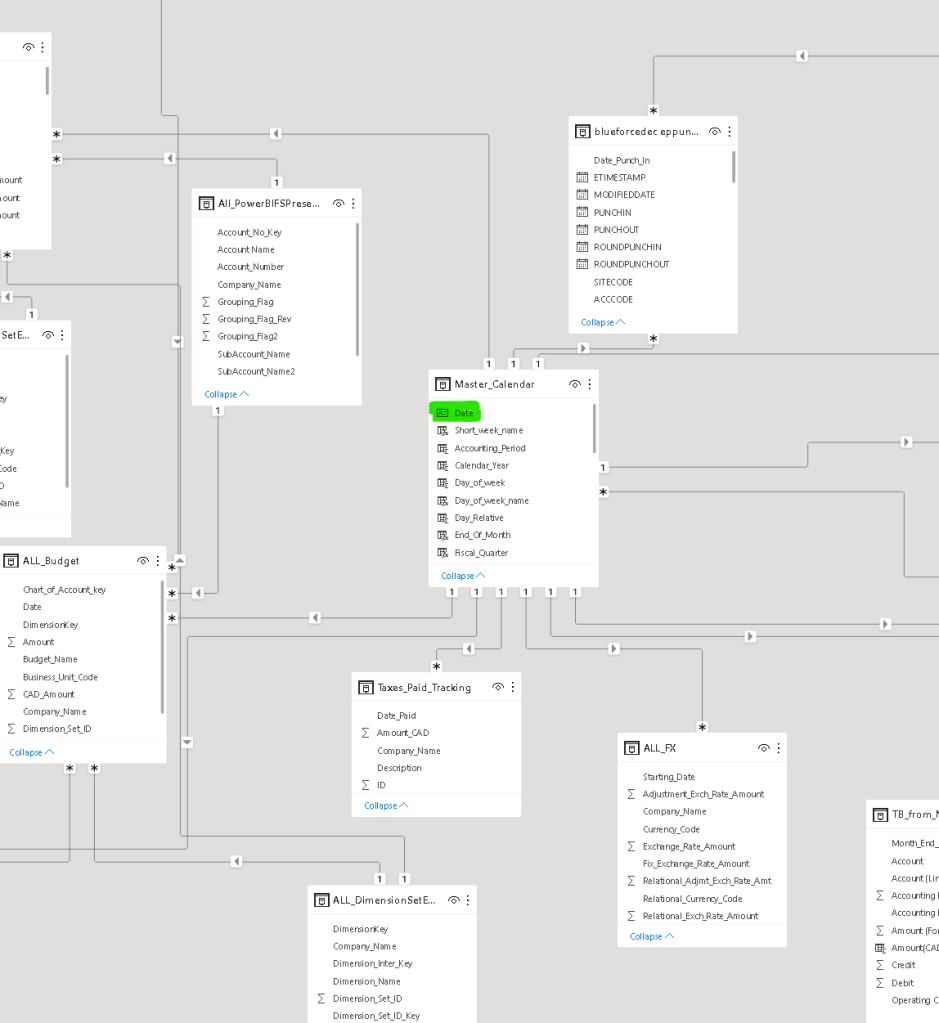Open more options for ALL_DimensionSet table
This screenshot has width=939, height=1023.
tap(468, 900)
